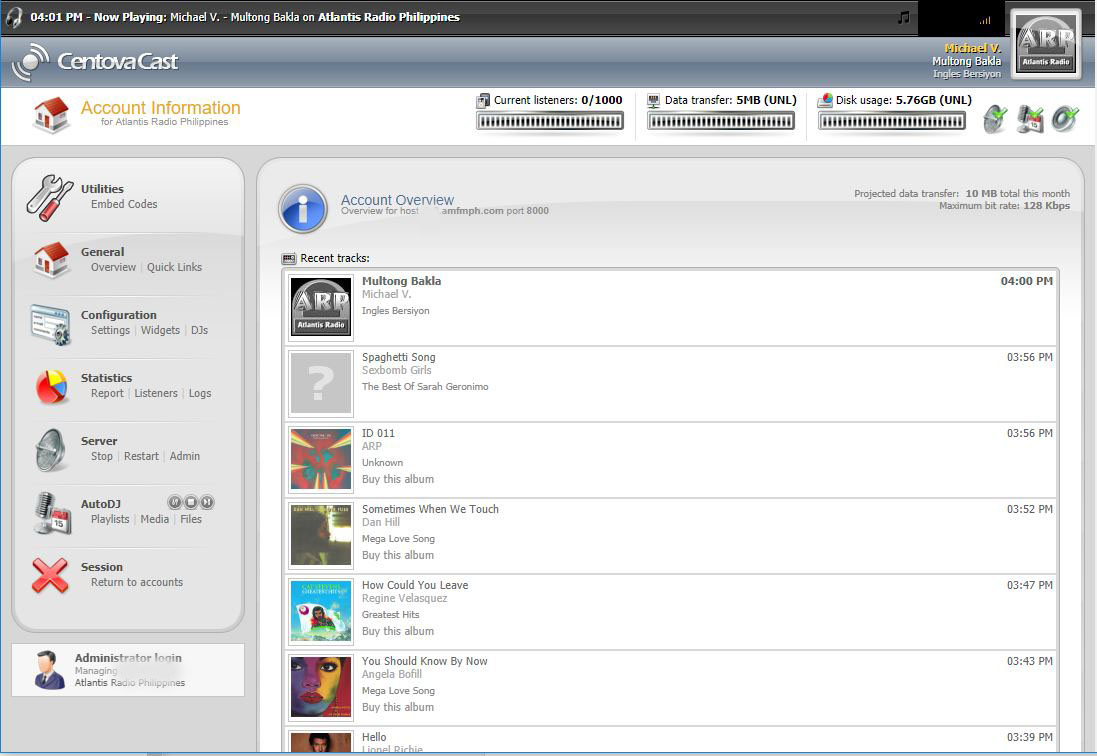1097x756 pixels.
Task: Click the Disk usage pie icon
Action: (826, 101)
